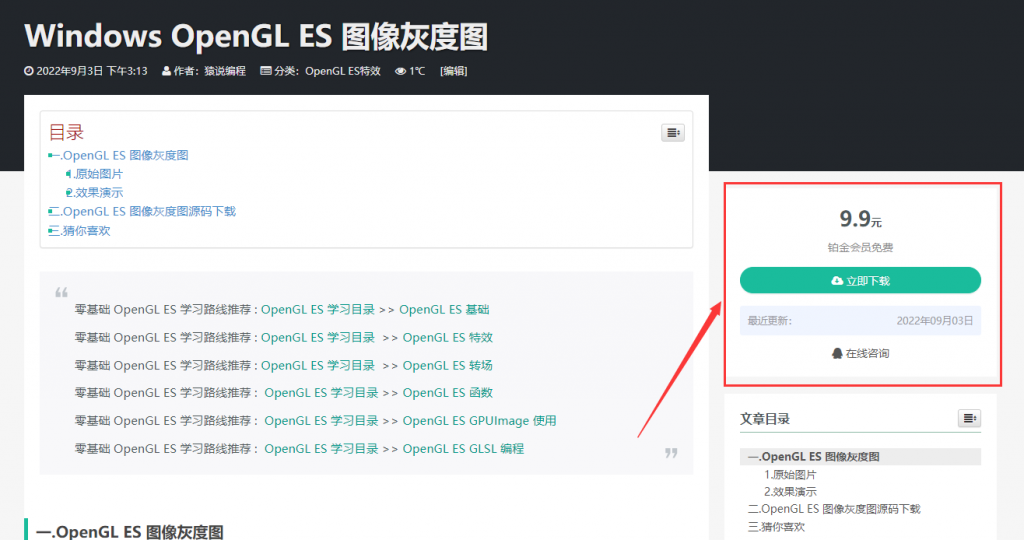The height and width of the screenshot is (540, 1024).
Task: Click the red 目录 heading
Action: click(x=66, y=133)
